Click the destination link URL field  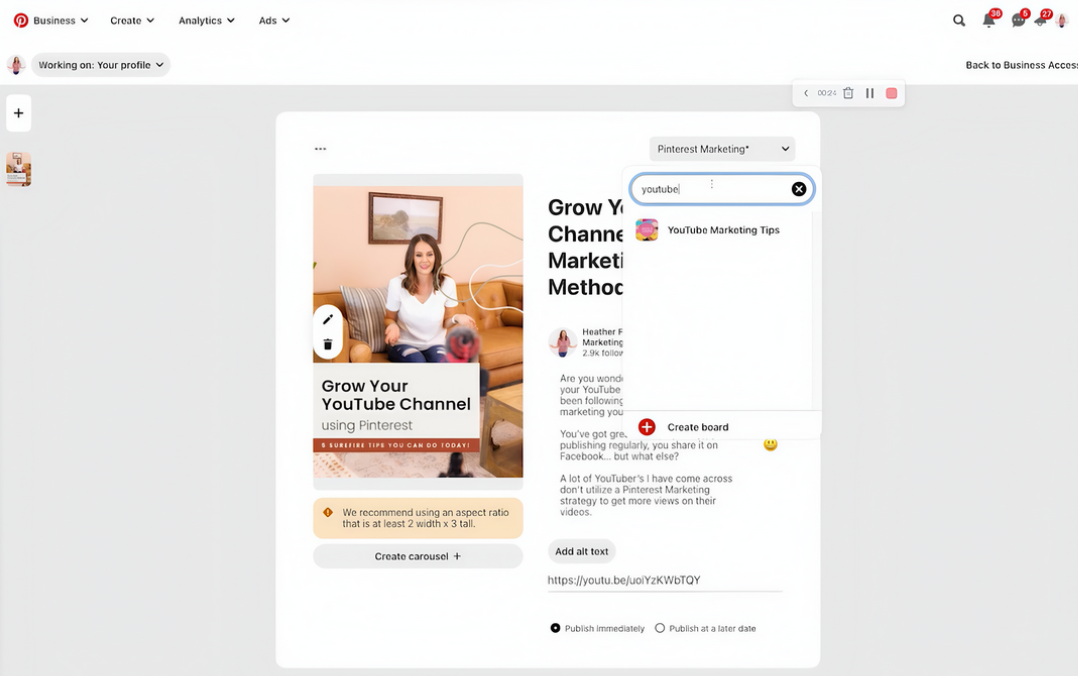pos(665,580)
